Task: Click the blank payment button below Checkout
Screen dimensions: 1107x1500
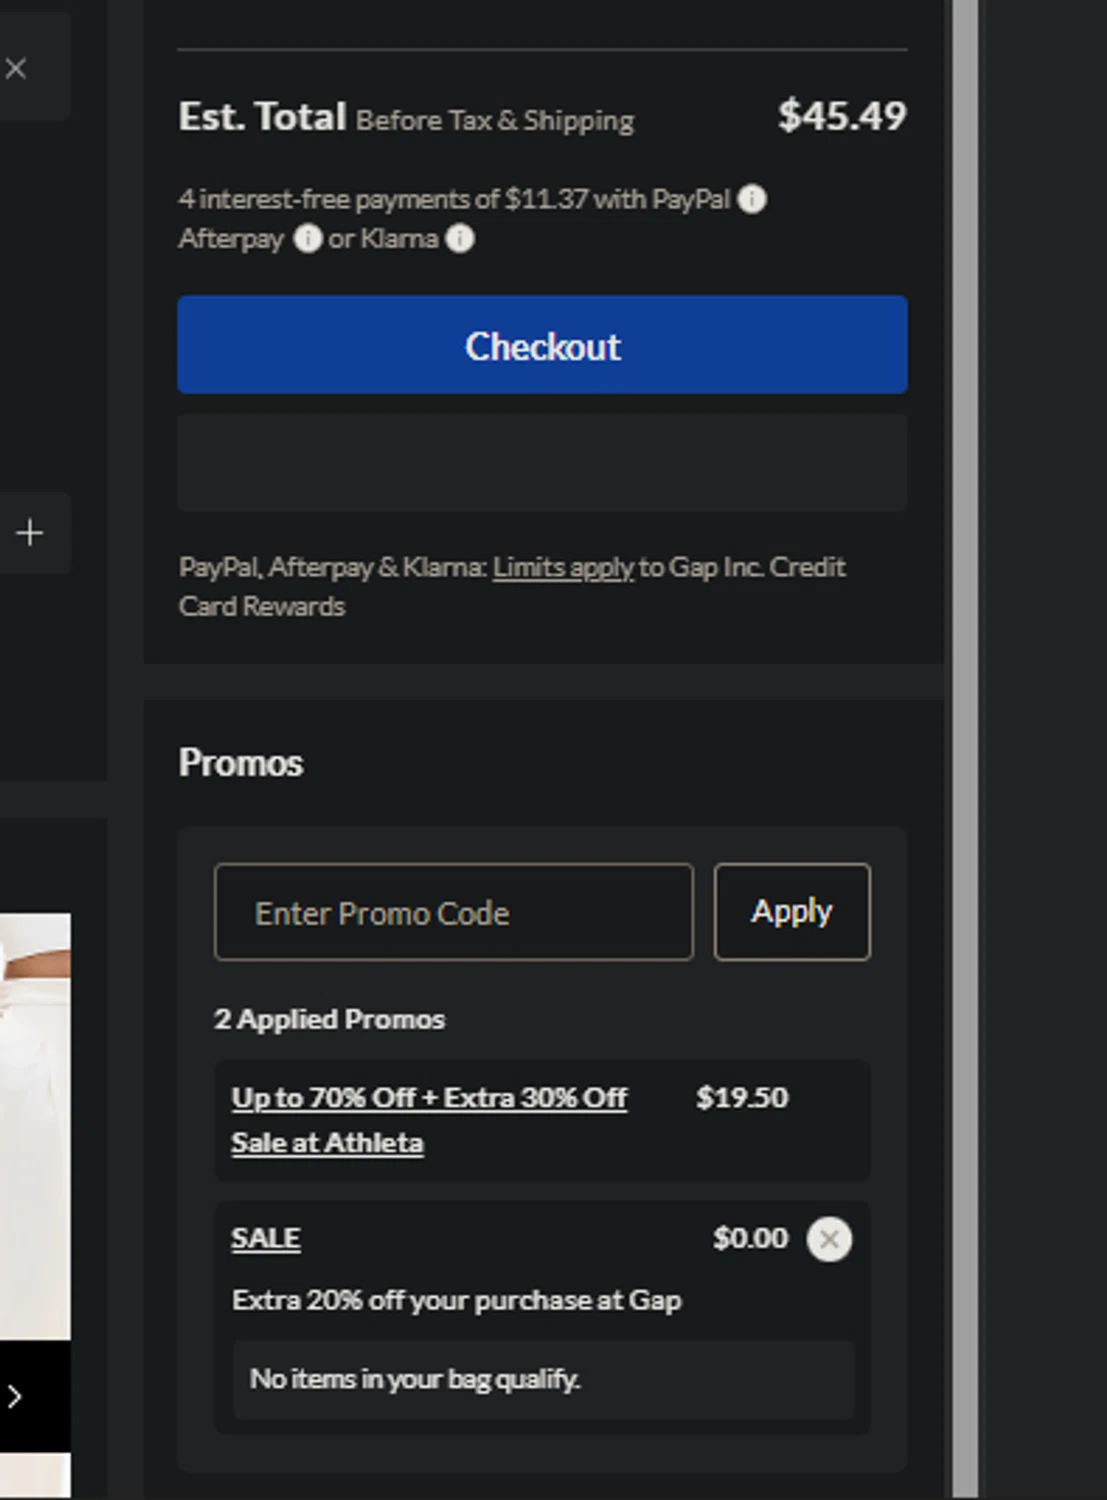Action: [x=542, y=462]
